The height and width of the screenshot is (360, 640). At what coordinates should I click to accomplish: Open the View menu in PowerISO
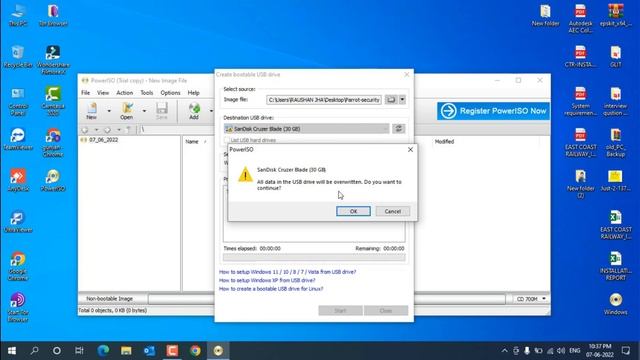click(x=103, y=93)
